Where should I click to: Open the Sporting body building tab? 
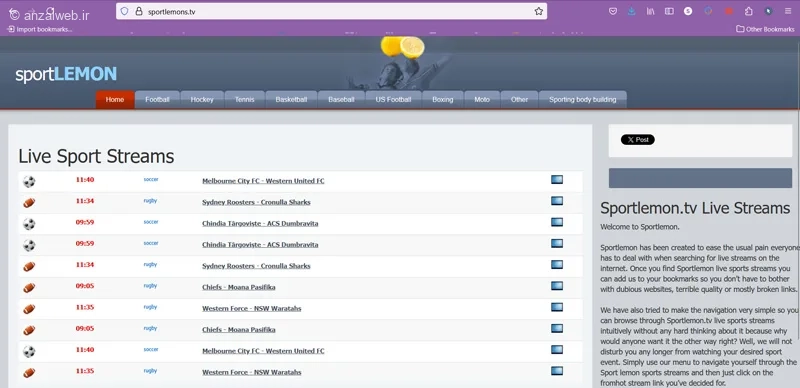coord(583,100)
